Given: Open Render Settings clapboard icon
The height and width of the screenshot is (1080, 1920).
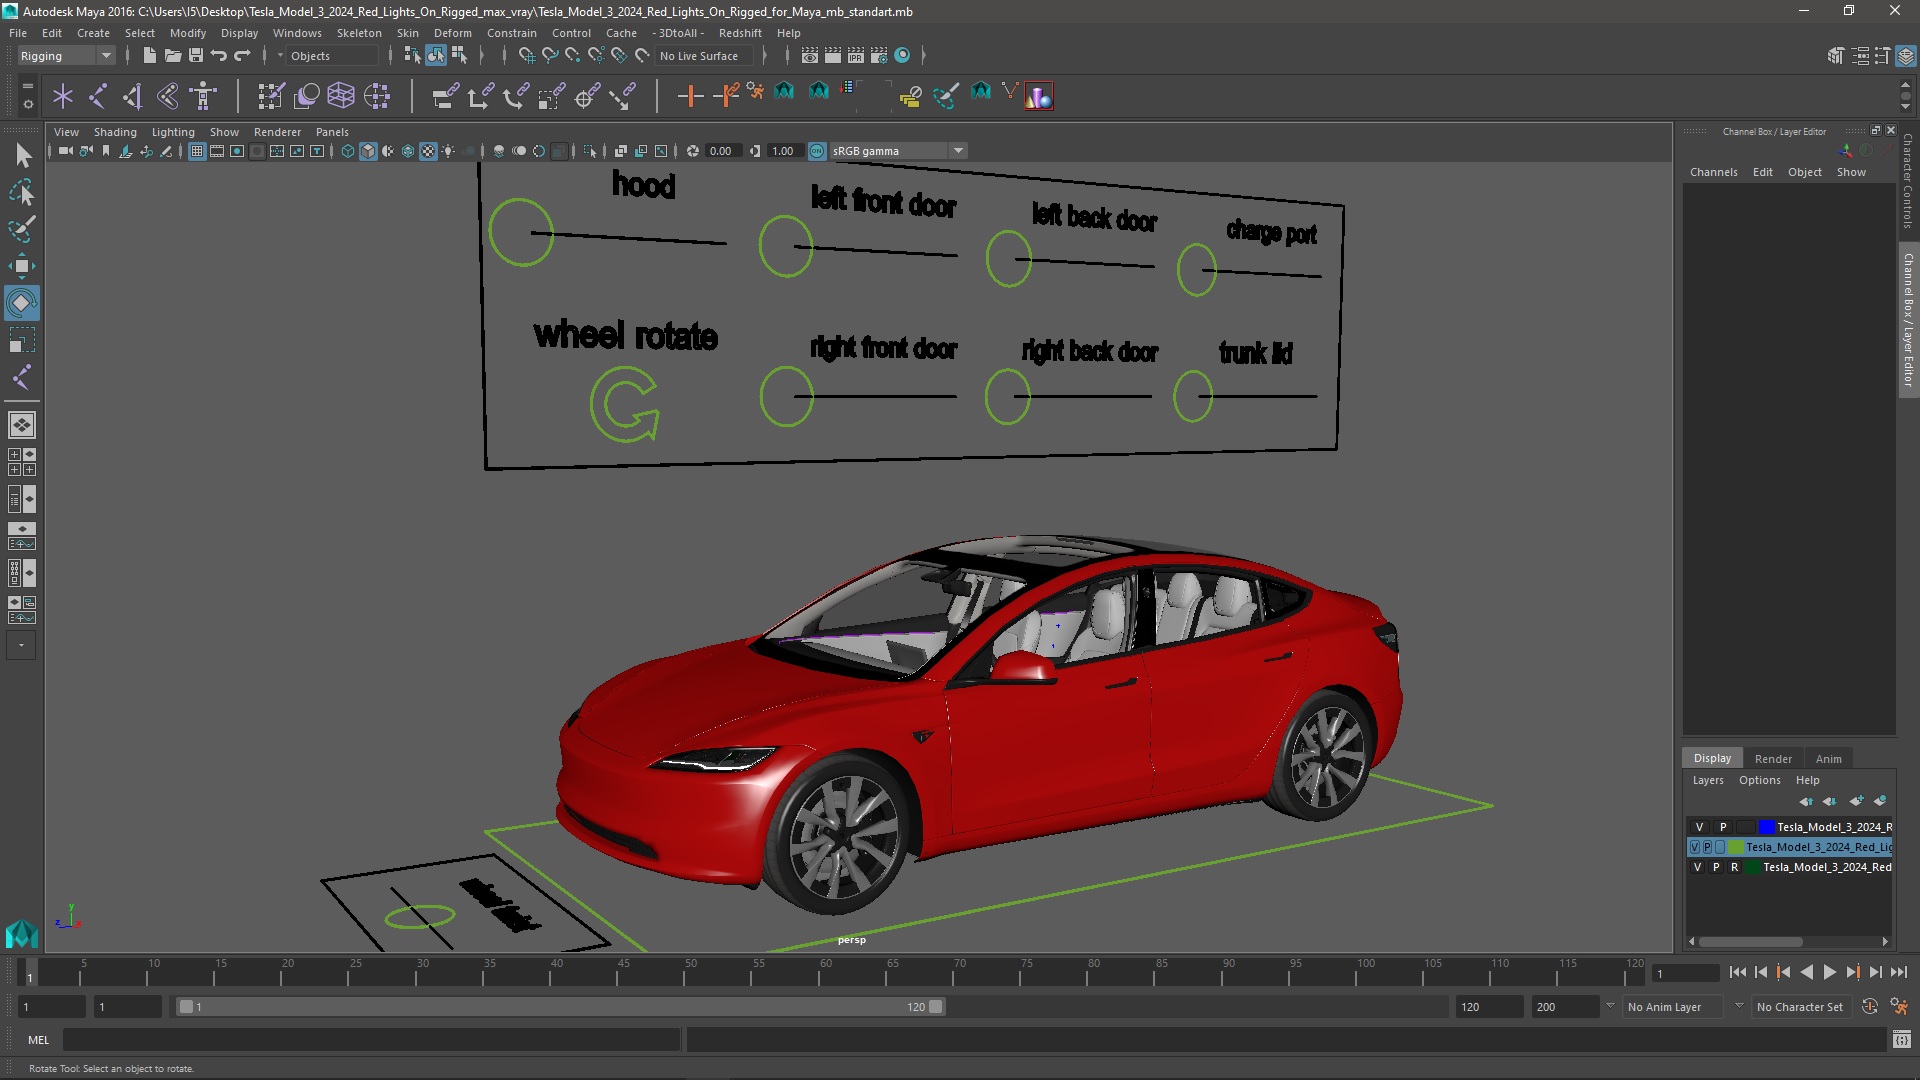Looking at the screenshot, I should (879, 56).
